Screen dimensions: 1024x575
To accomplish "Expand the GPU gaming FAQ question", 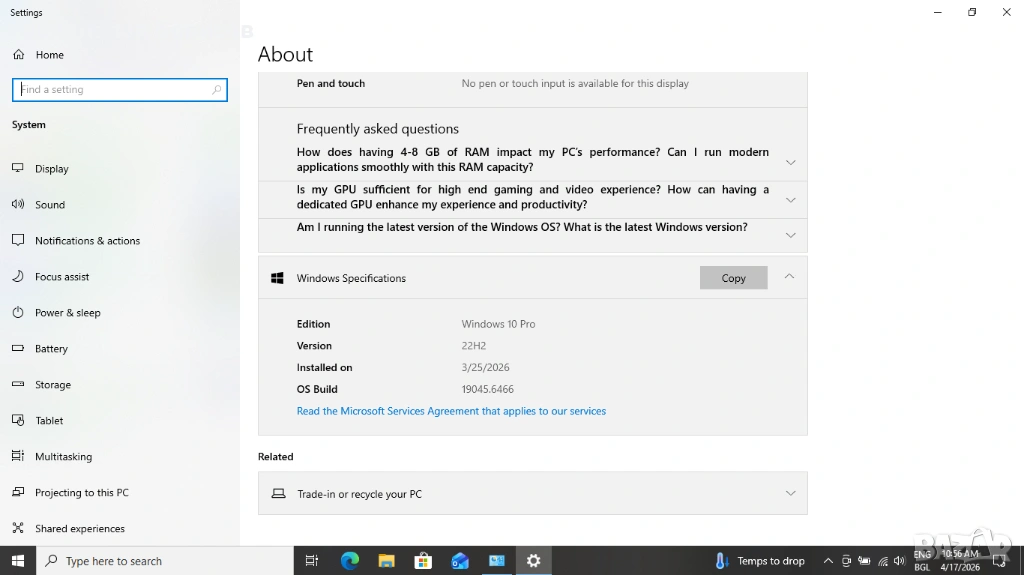I will click(x=790, y=199).
